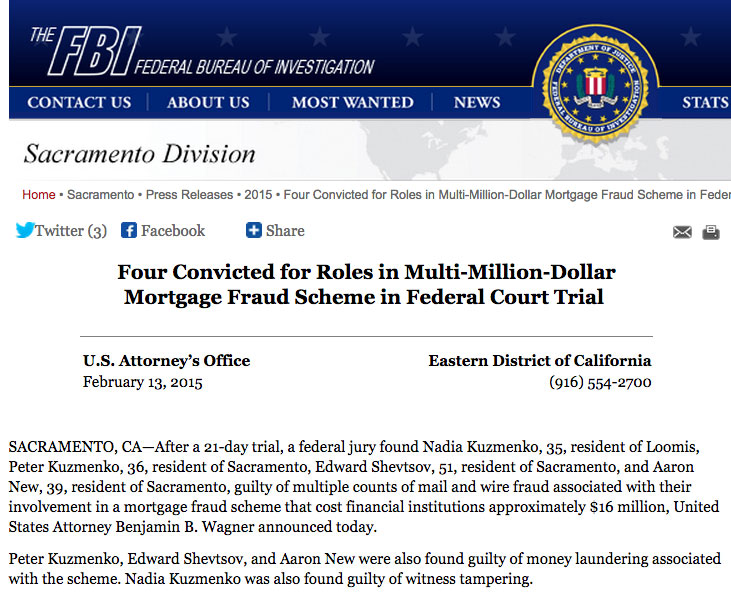Select the Press Releases breadcrumb link

[189, 194]
